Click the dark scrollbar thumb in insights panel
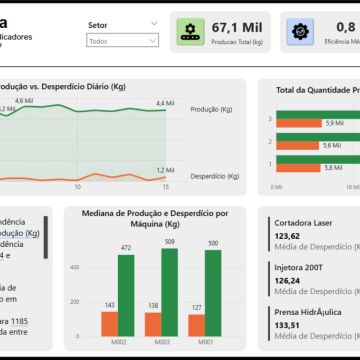360x360 pixels. tap(46, 237)
